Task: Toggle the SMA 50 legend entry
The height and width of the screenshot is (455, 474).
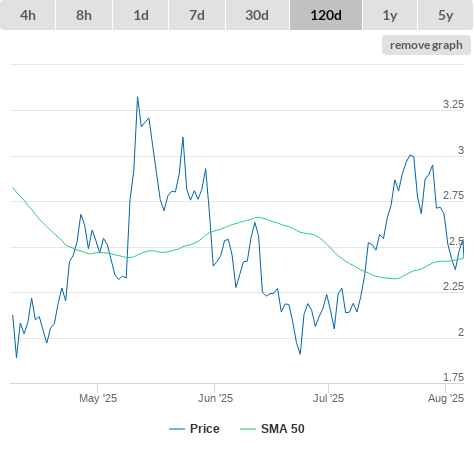Action: (x=272, y=429)
